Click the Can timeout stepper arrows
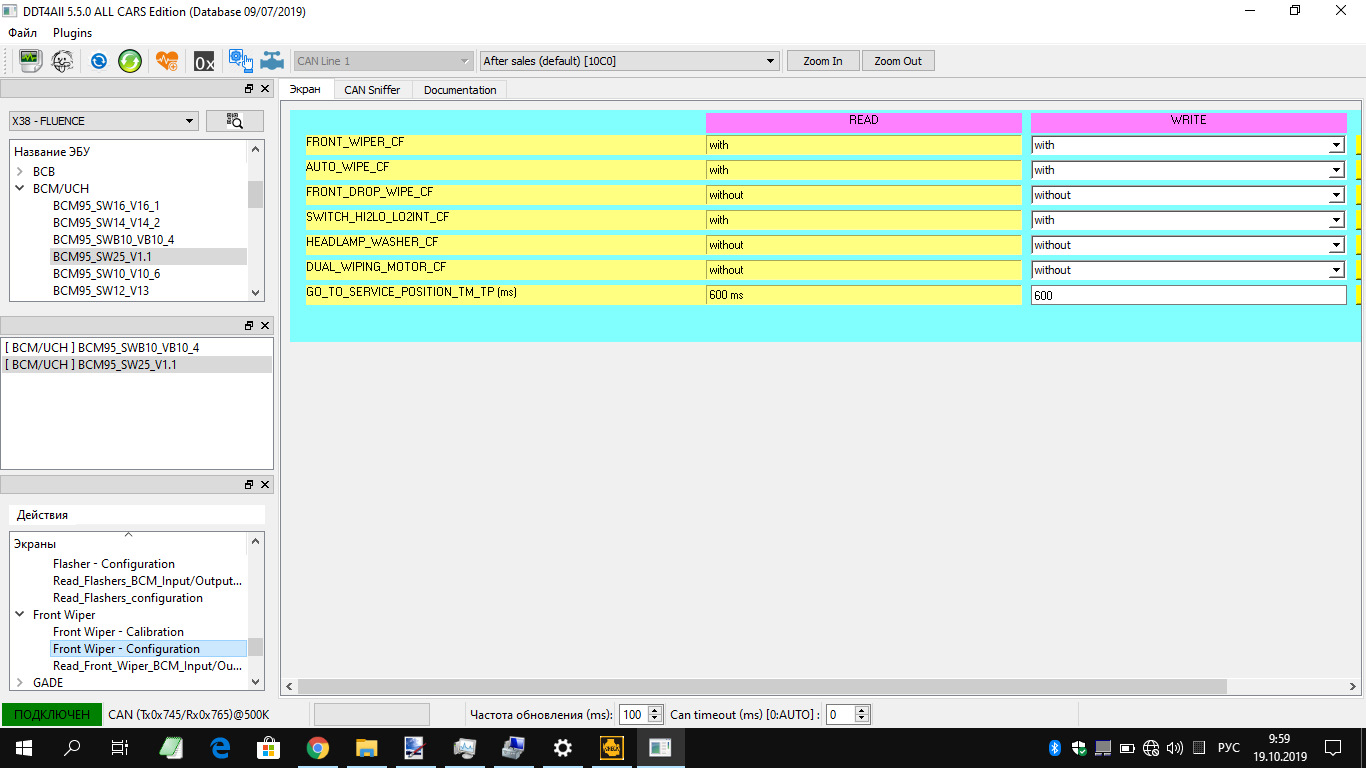This screenshot has height=768, width=1366. click(863, 714)
